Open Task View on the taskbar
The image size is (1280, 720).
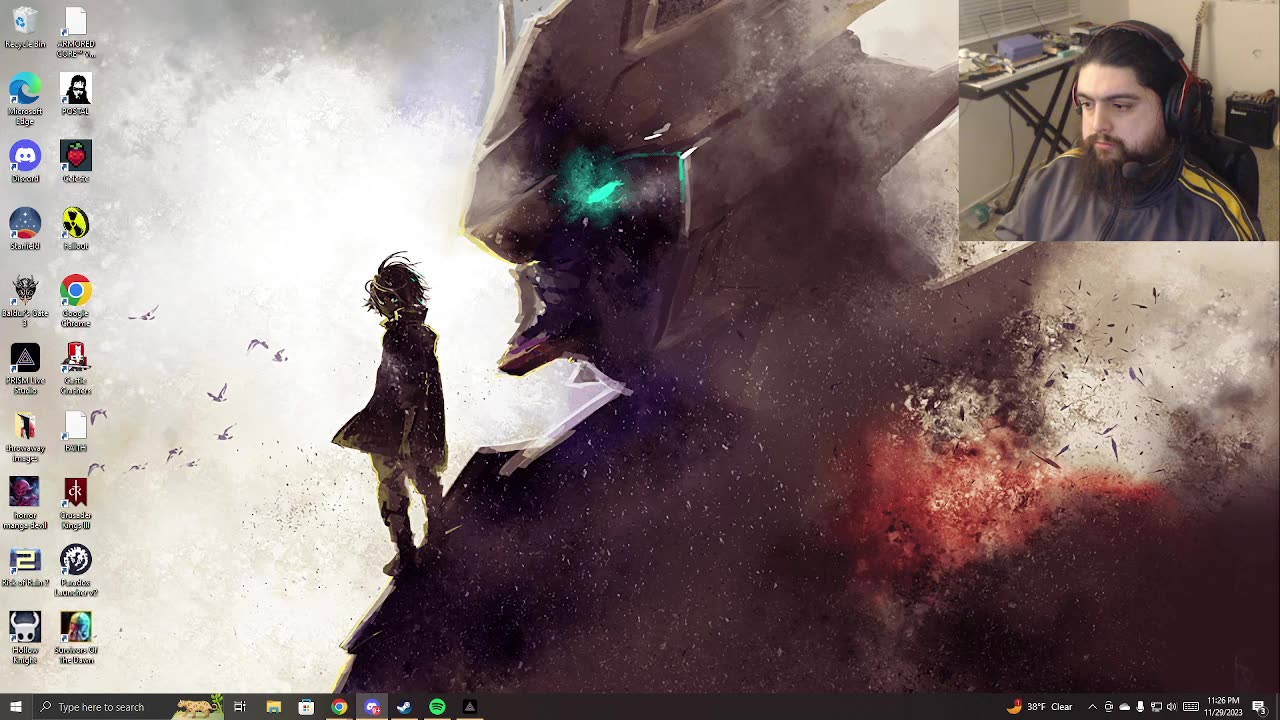click(240, 707)
